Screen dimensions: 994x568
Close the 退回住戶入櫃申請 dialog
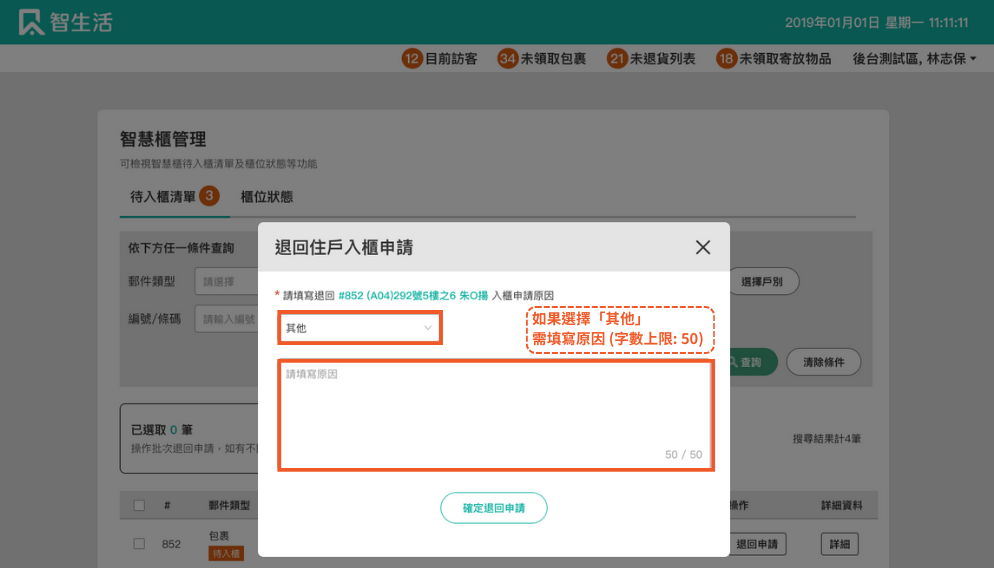[703, 247]
